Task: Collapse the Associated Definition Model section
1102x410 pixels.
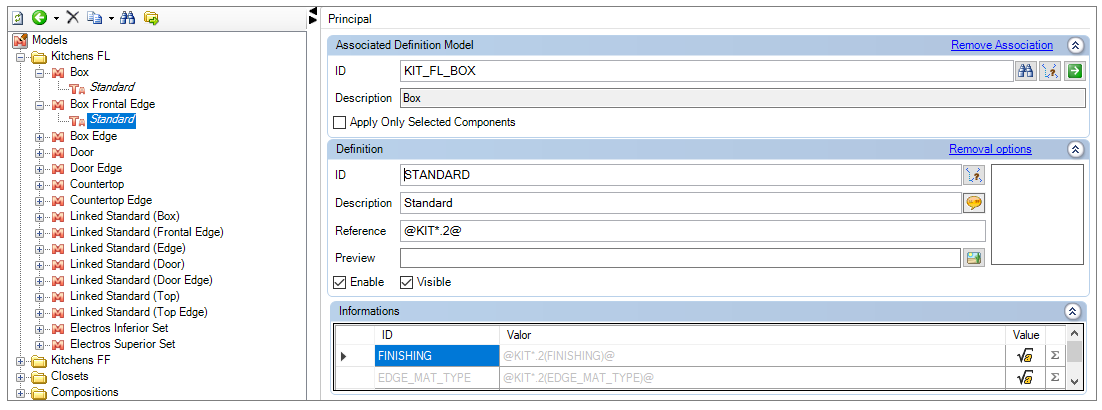Action: pos(1075,45)
